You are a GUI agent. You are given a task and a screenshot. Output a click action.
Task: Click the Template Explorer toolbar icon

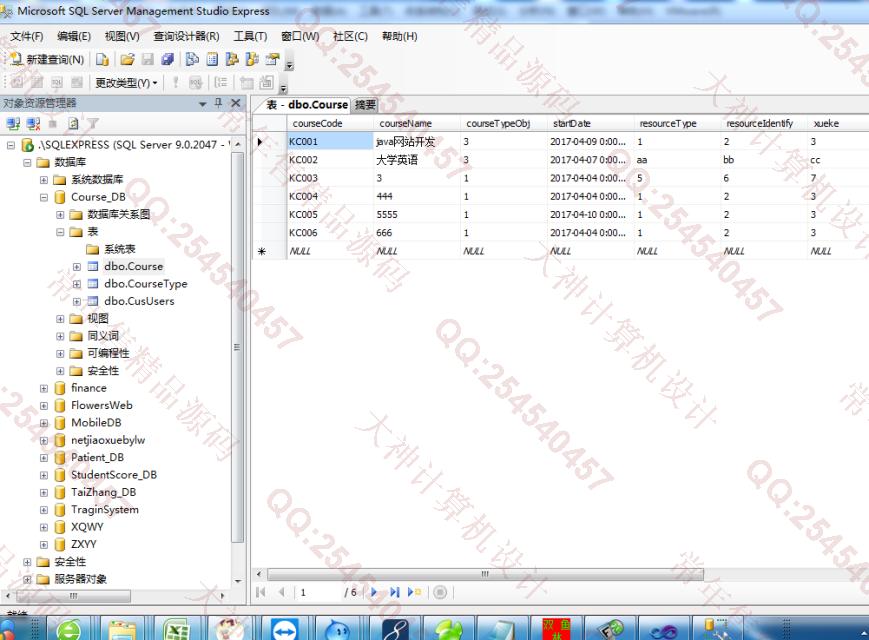click(x=252, y=59)
